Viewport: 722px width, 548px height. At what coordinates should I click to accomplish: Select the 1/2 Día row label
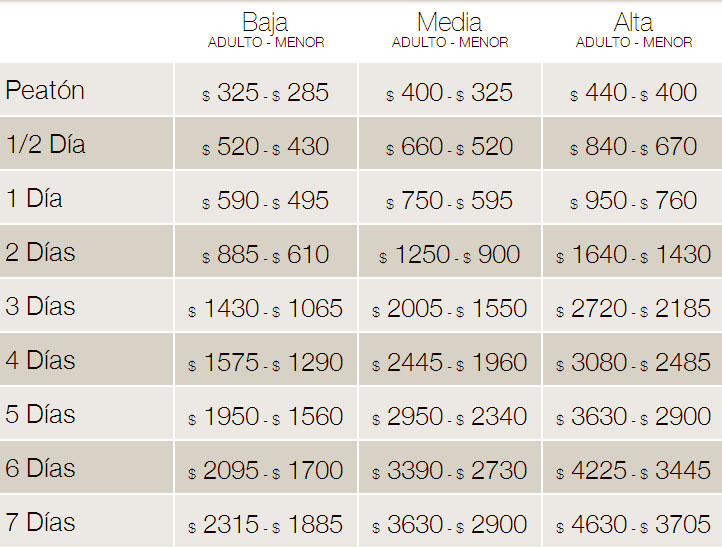pyautogui.click(x=46, y=145)
